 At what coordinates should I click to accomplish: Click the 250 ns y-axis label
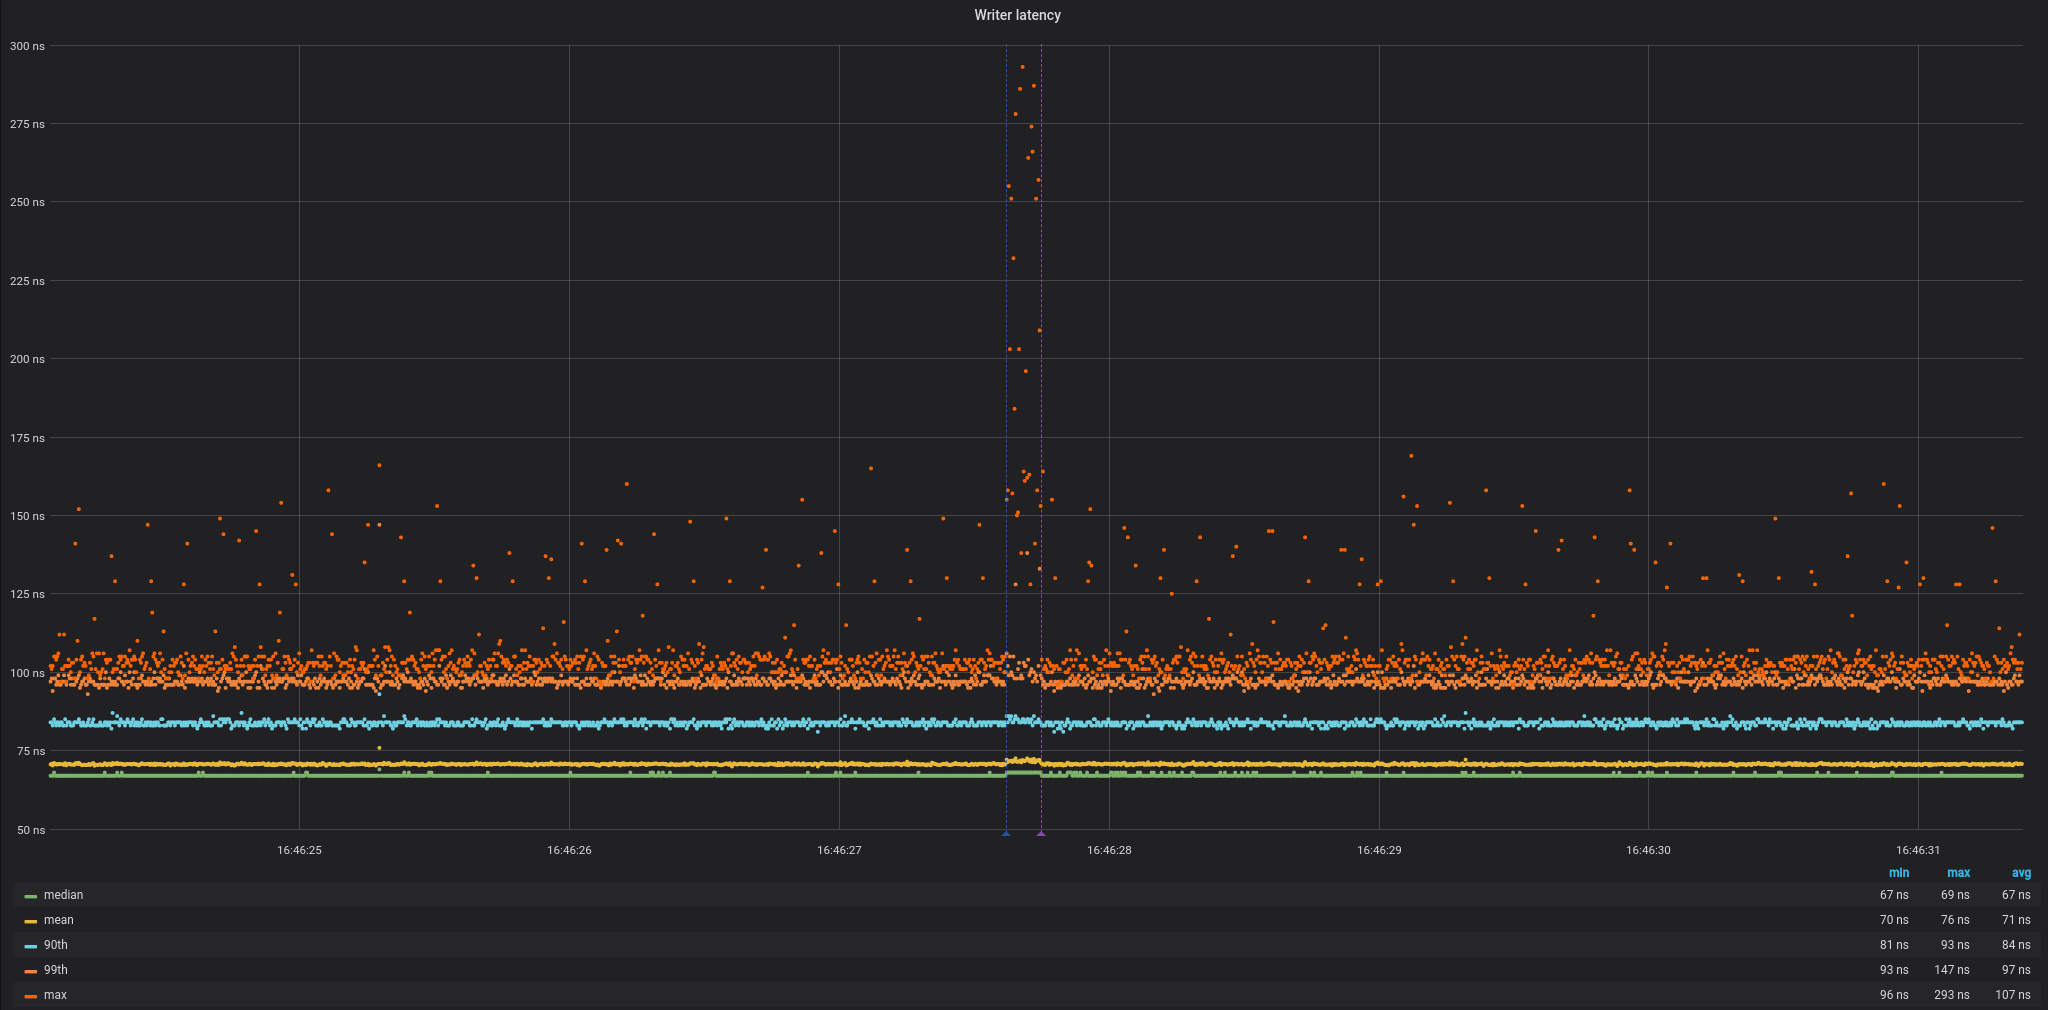coord(27,202)
